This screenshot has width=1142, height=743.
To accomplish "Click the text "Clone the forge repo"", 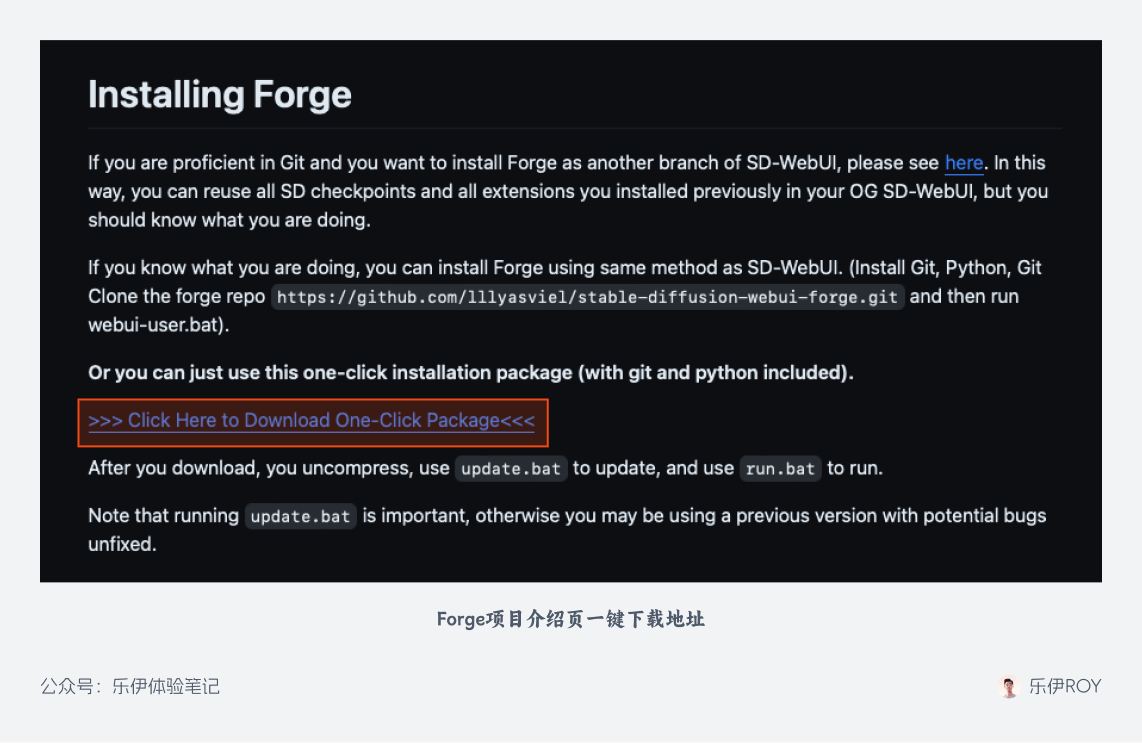I will [x=177, y=296].
